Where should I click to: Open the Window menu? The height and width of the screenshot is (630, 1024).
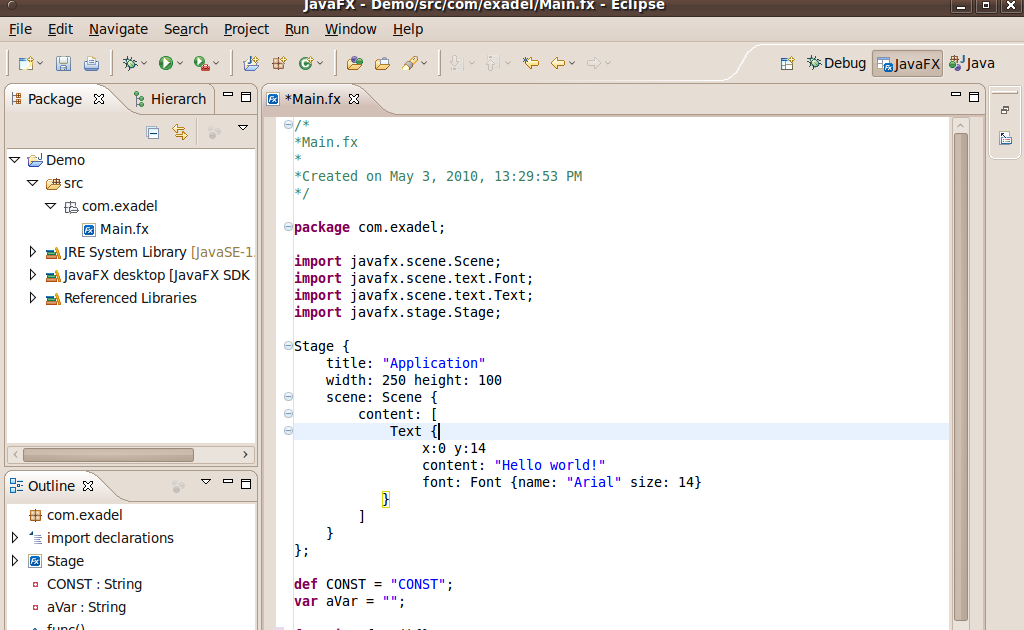click(351, 29)
